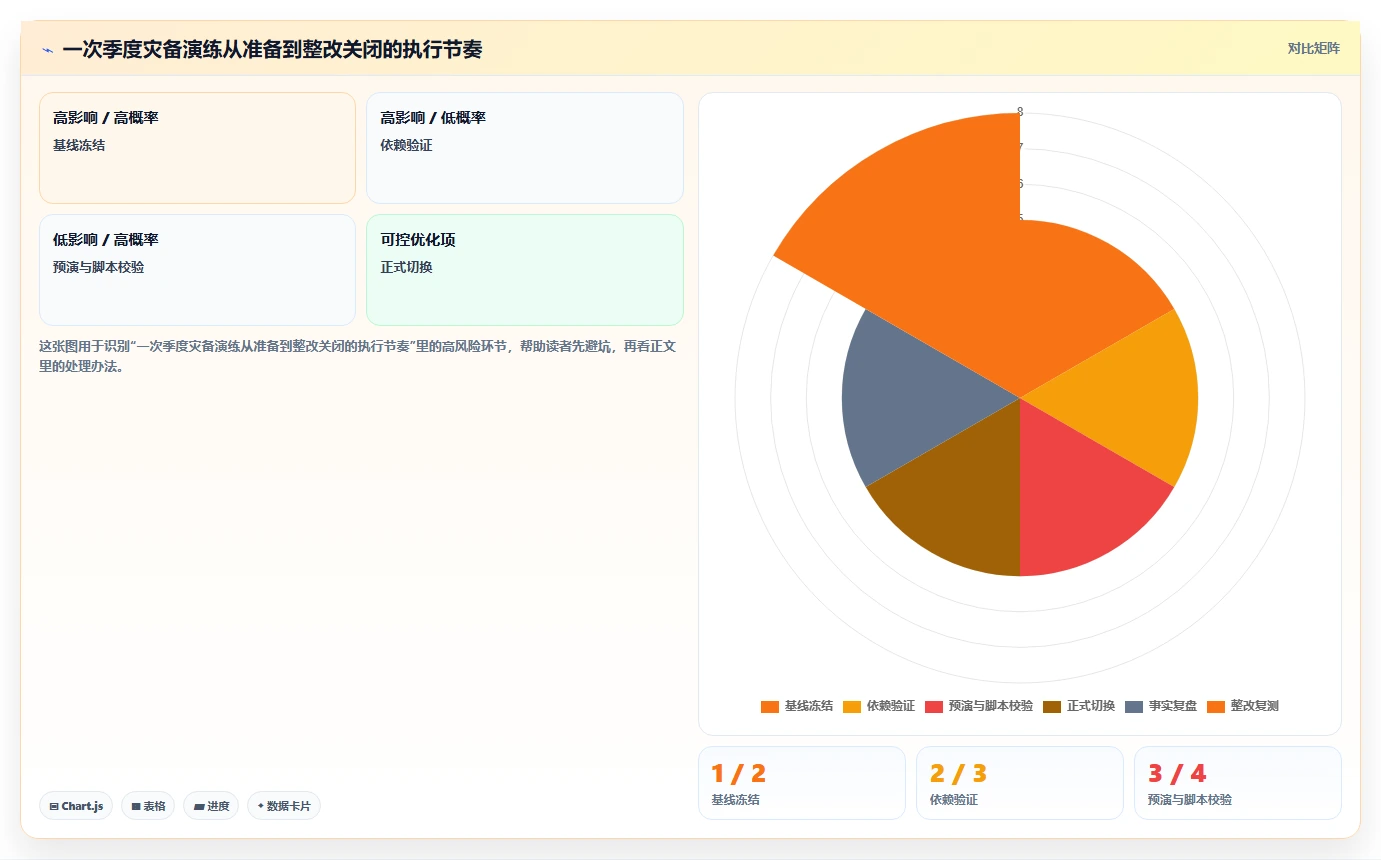The width and height of the screenshot is (1381, 860).
Task: Select the 表格 chip label
Action: click(155, 806)
